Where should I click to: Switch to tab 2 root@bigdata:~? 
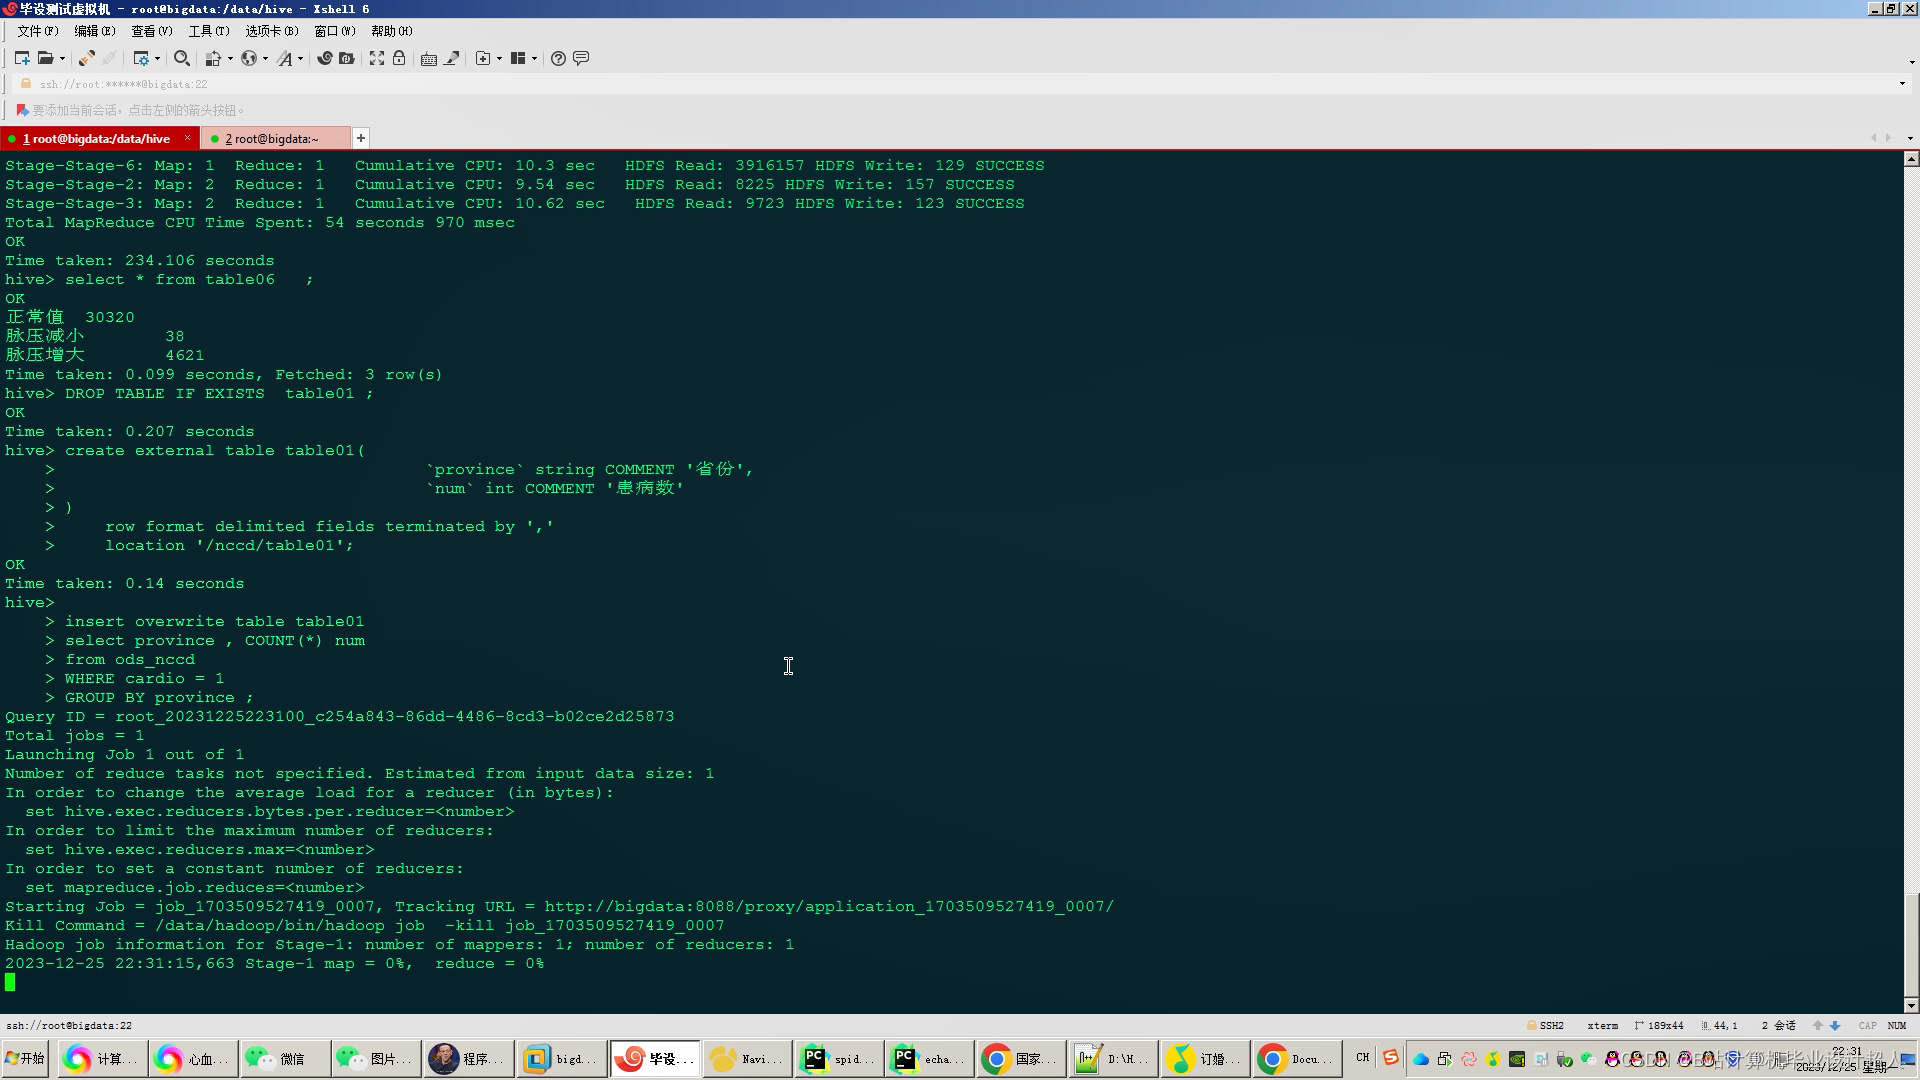click(x=271, y=139)
